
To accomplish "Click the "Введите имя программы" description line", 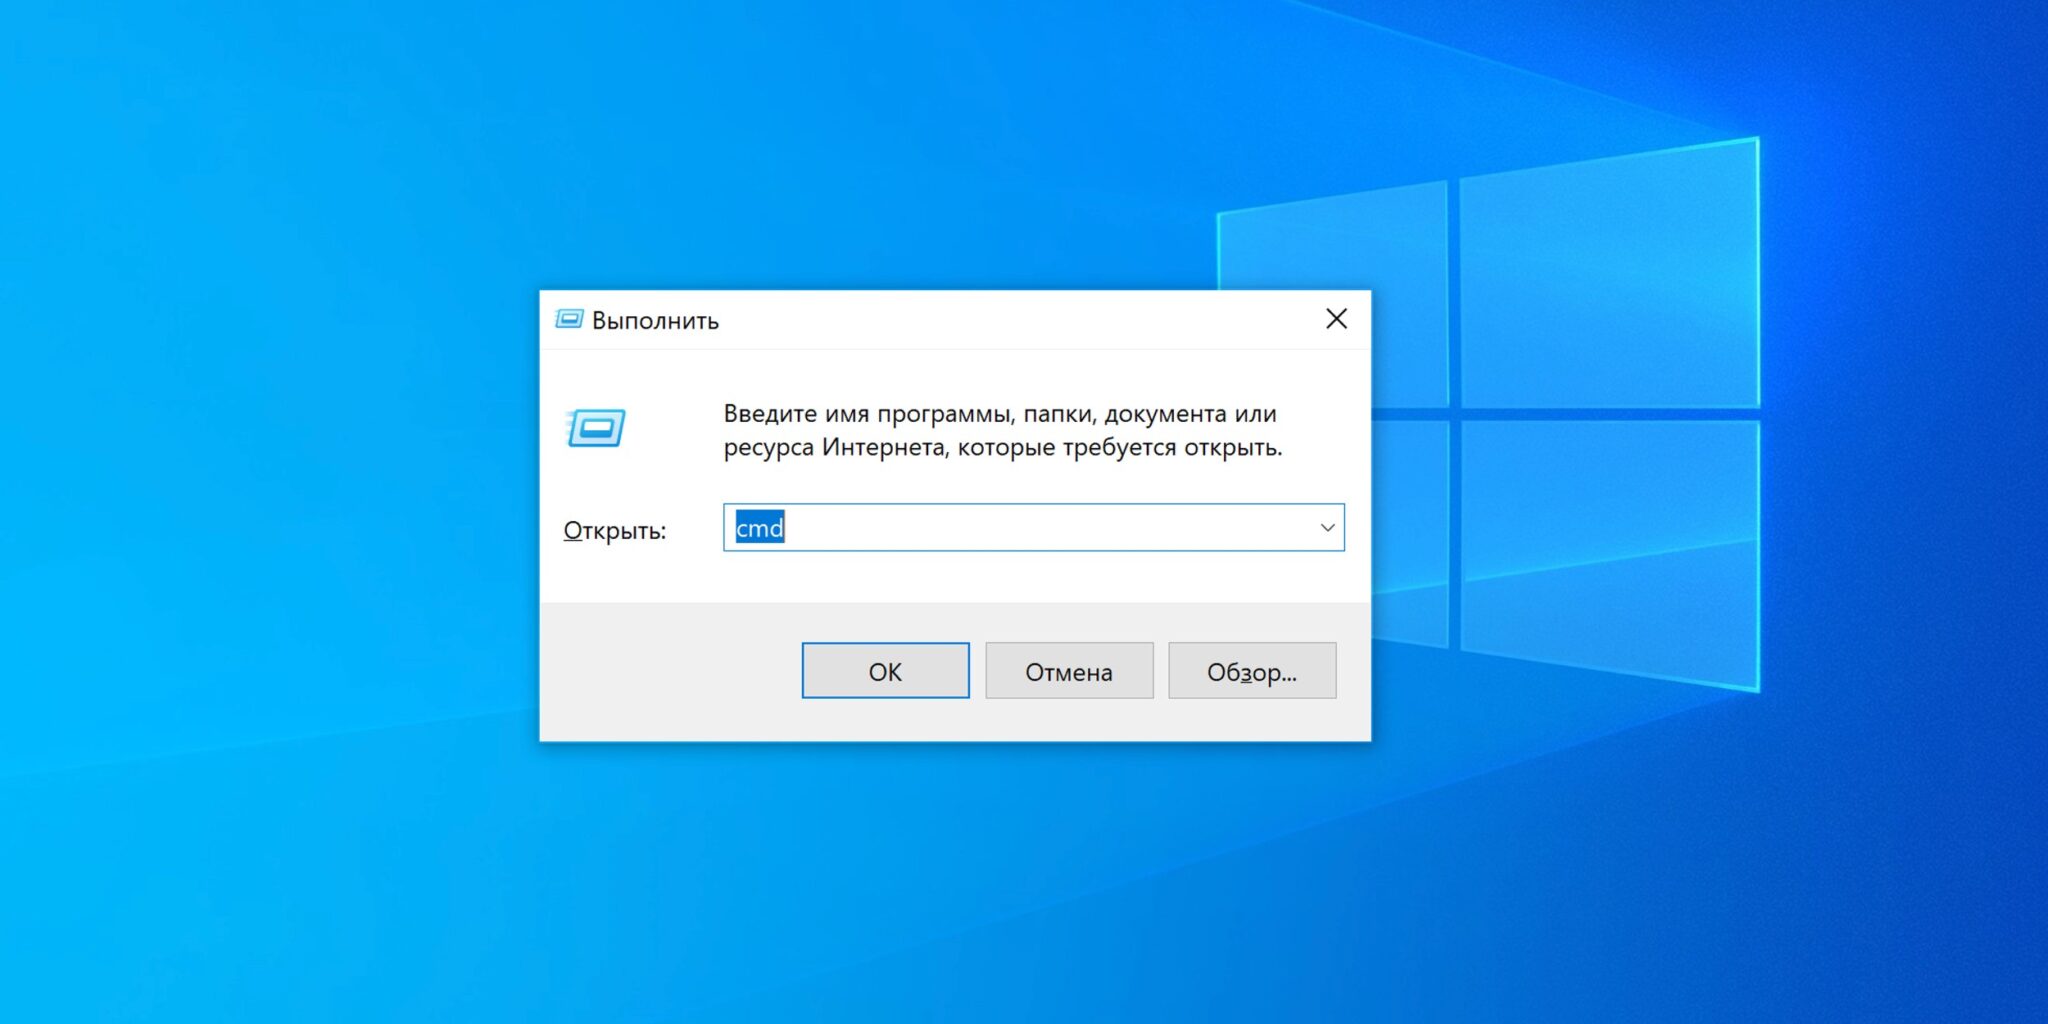I will (999, 414).
